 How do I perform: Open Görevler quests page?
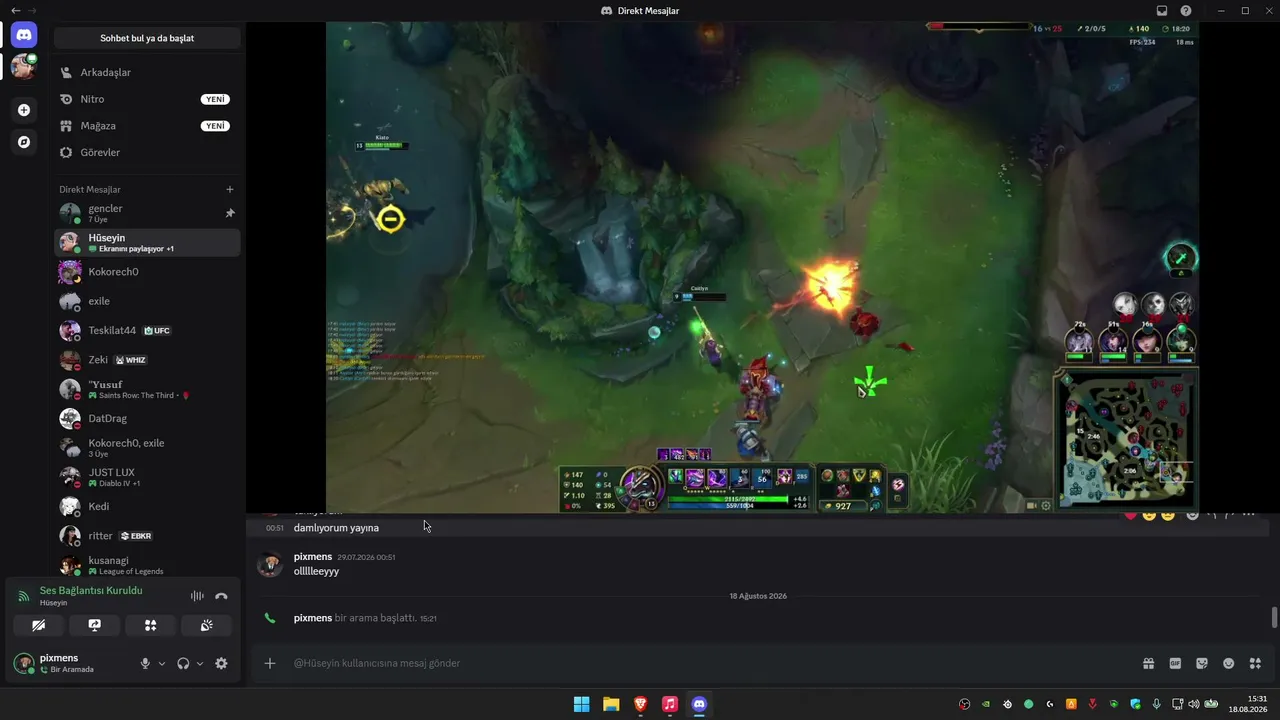[x=147, y=152]
